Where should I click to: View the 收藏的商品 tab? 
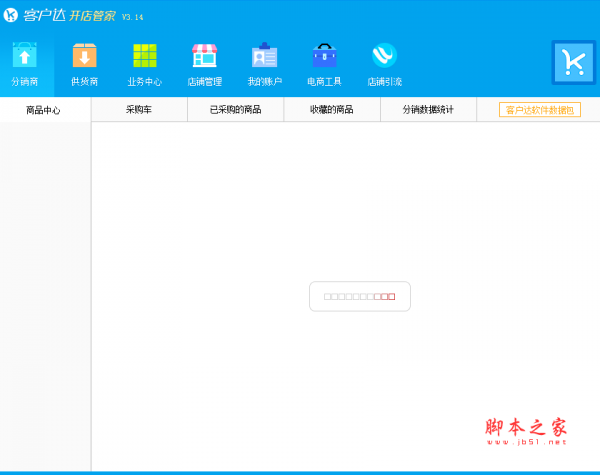coord(332,110)
